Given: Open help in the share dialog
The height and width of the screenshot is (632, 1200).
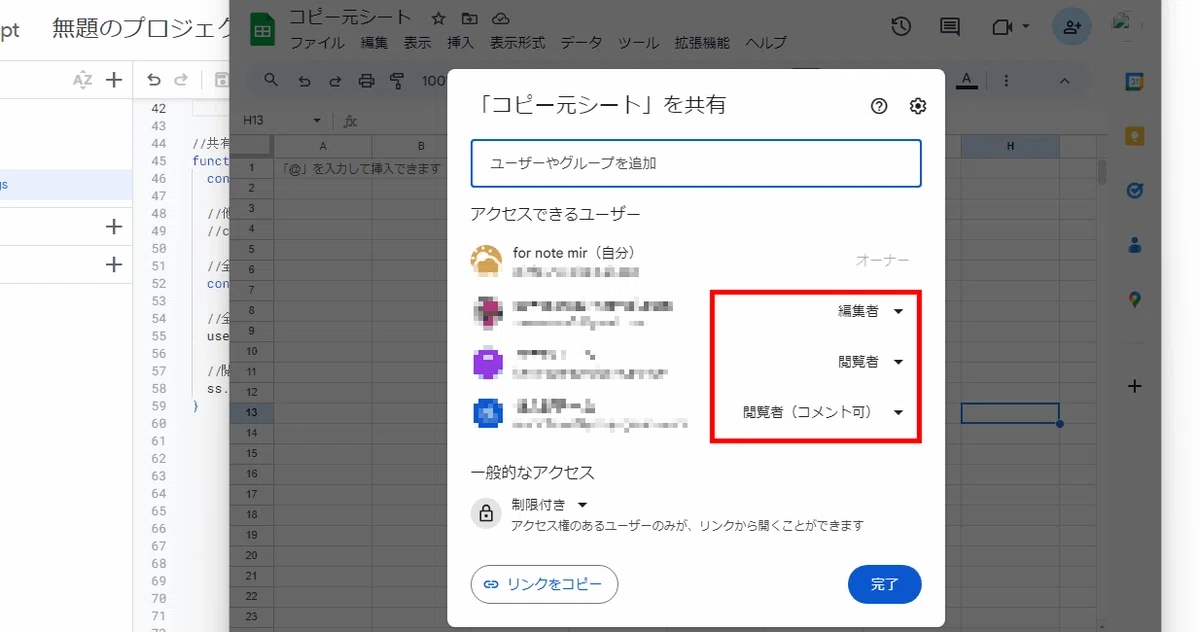Looking at the screenshot, I should tap(879, 106).
